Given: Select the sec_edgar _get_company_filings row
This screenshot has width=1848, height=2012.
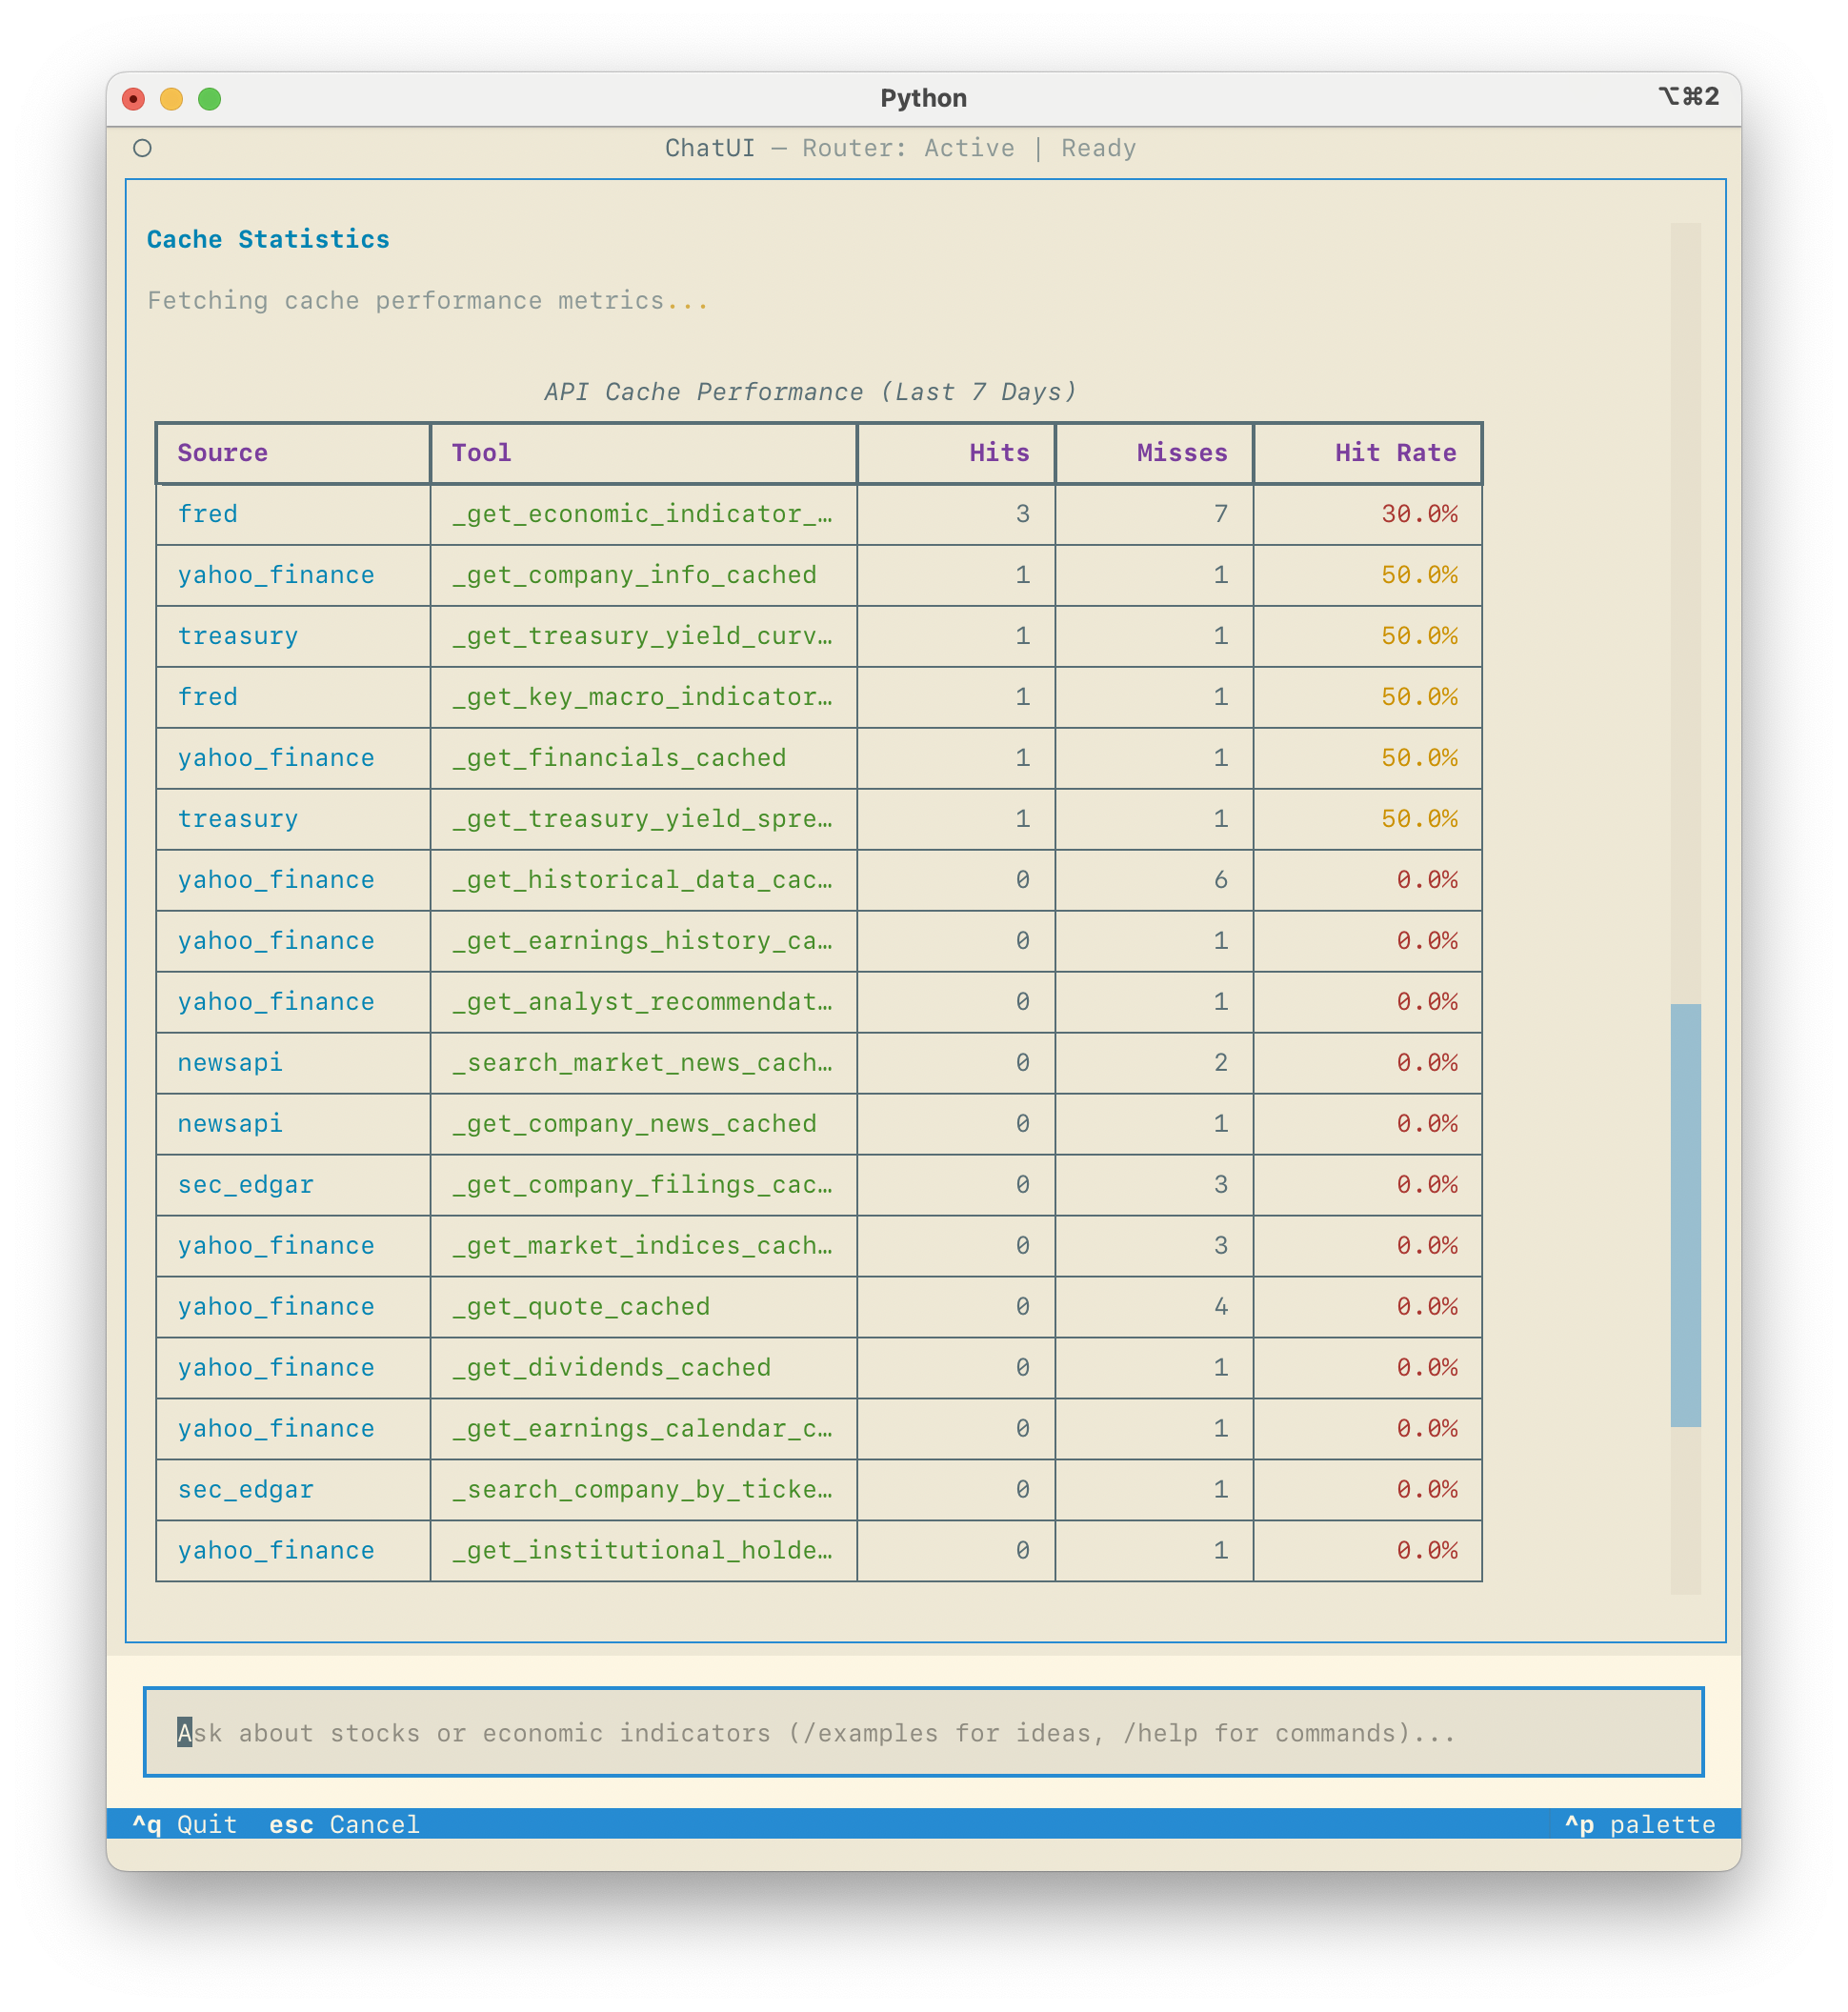Looking at the screenshot, I should pos(818,1185).
